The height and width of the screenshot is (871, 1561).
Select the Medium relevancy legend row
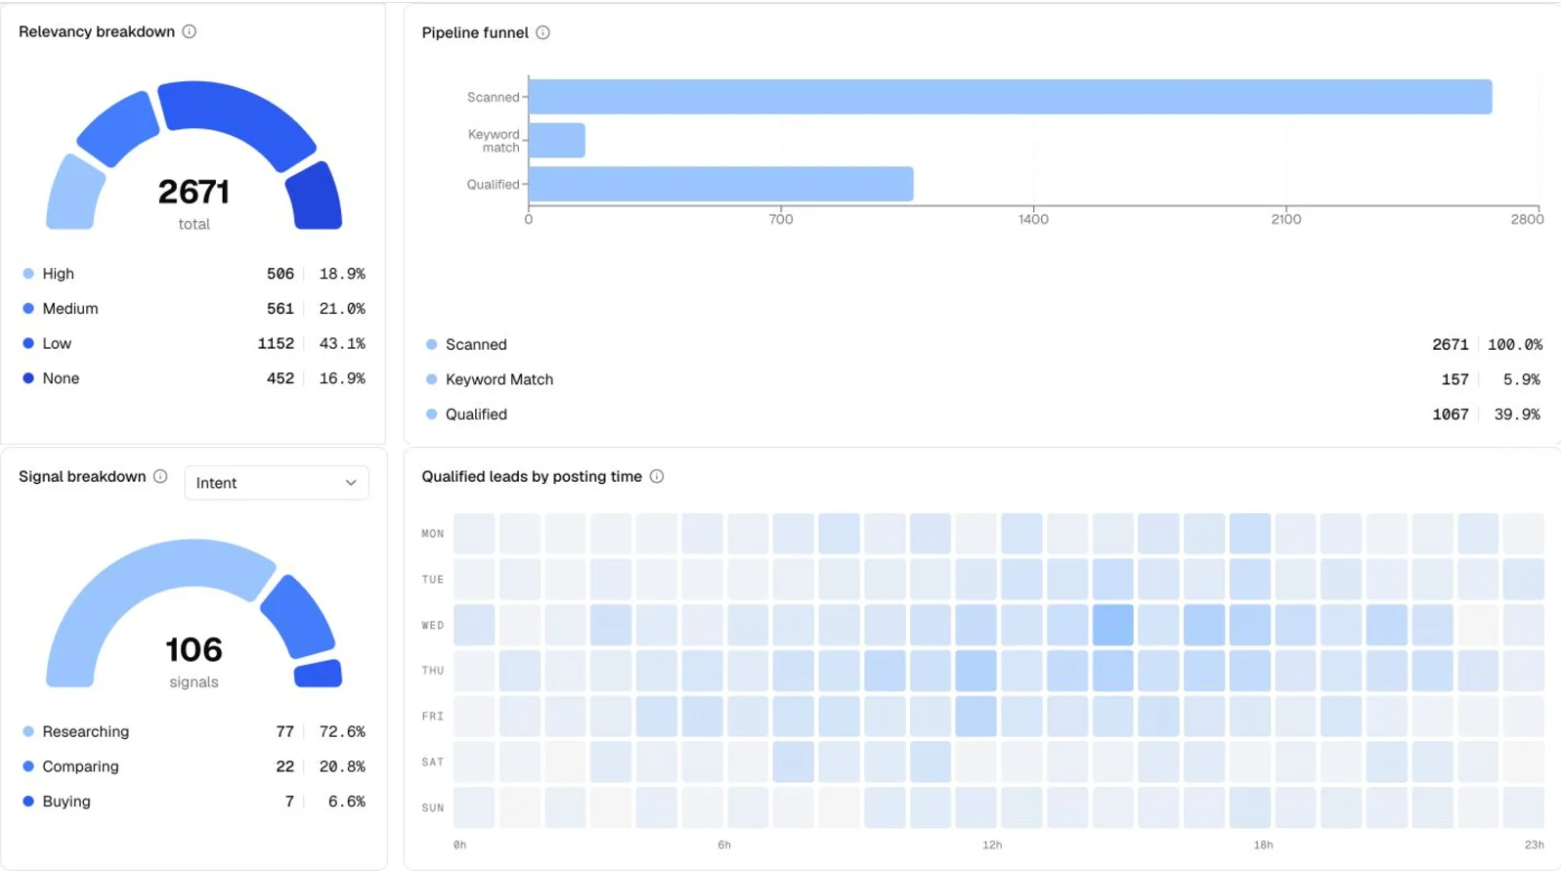tap(194, 309)
